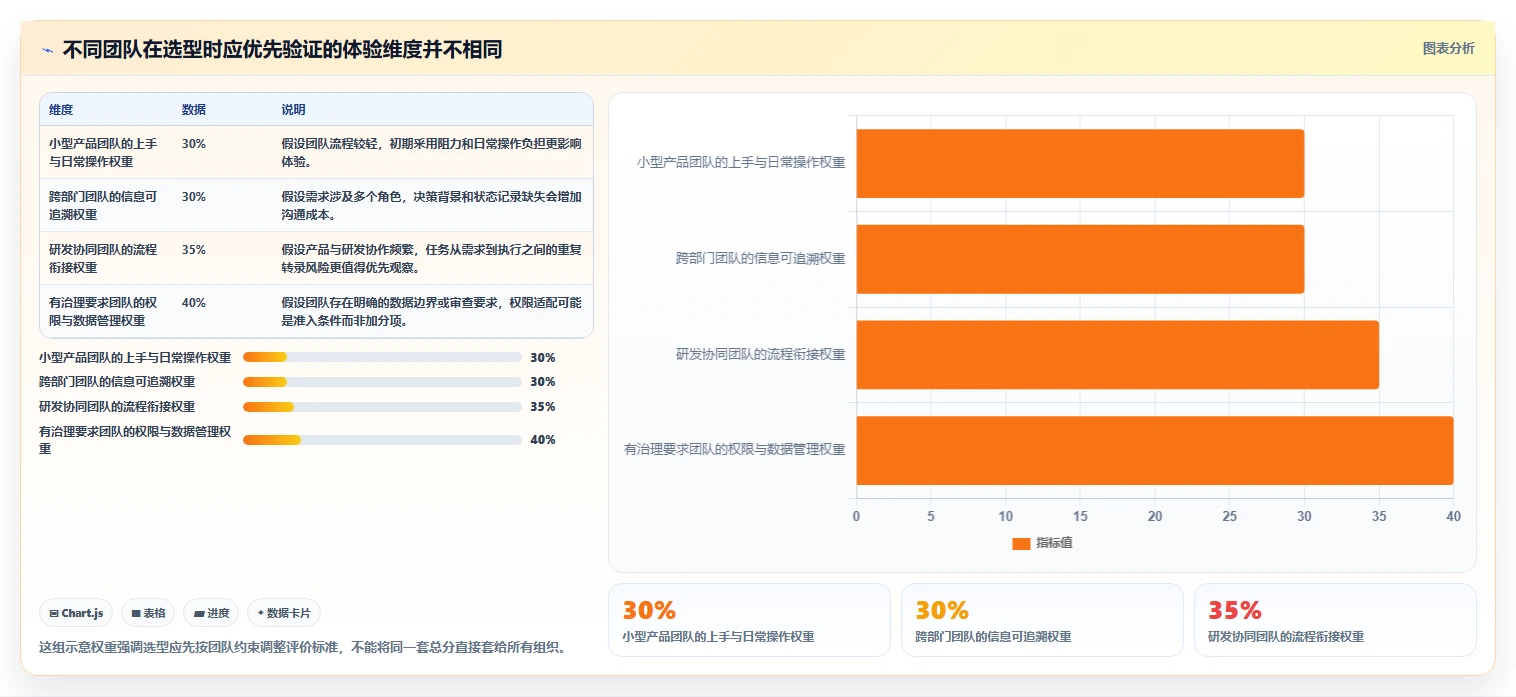1516x697 pixels.
Task: Click the x-axis tick label 25
Action: pos(1229,517)
